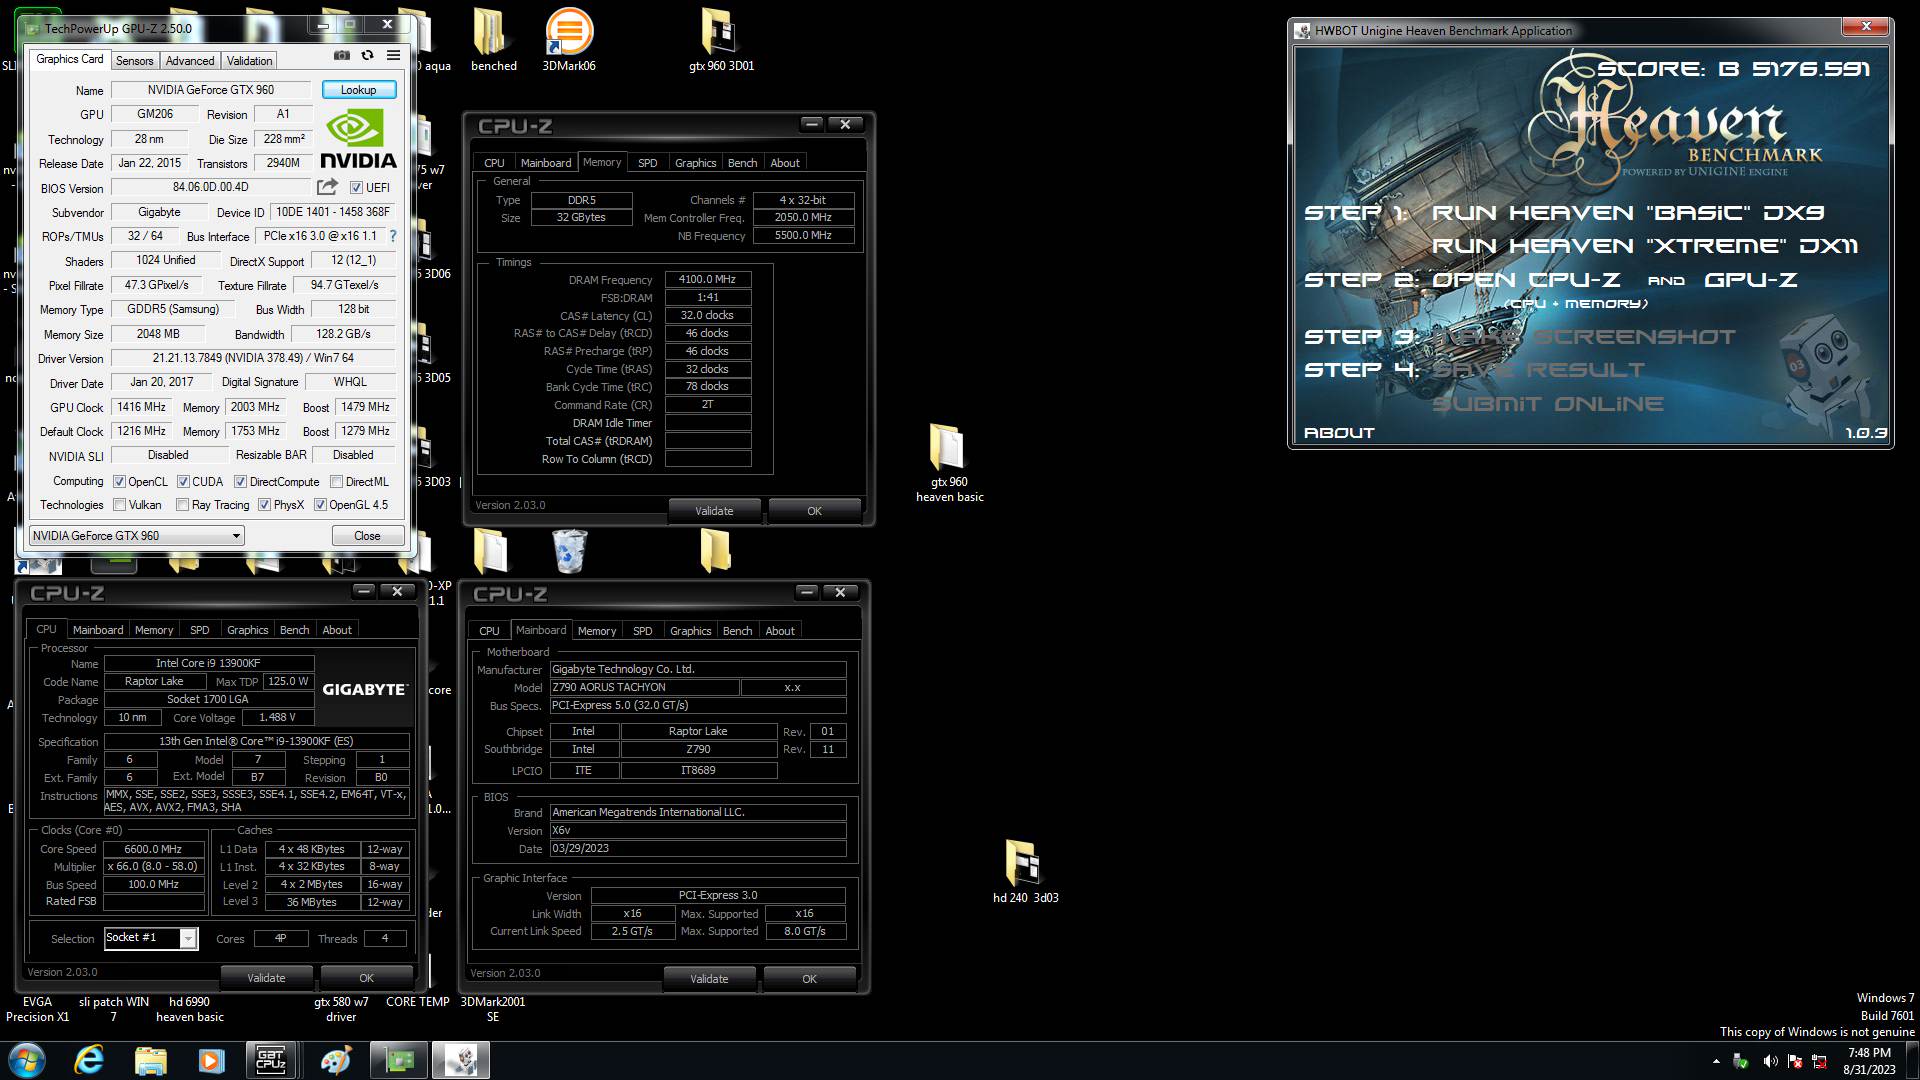The image size is (1920, 1080).
Task: Click the Bus Interface question mark
Action: 393,237
